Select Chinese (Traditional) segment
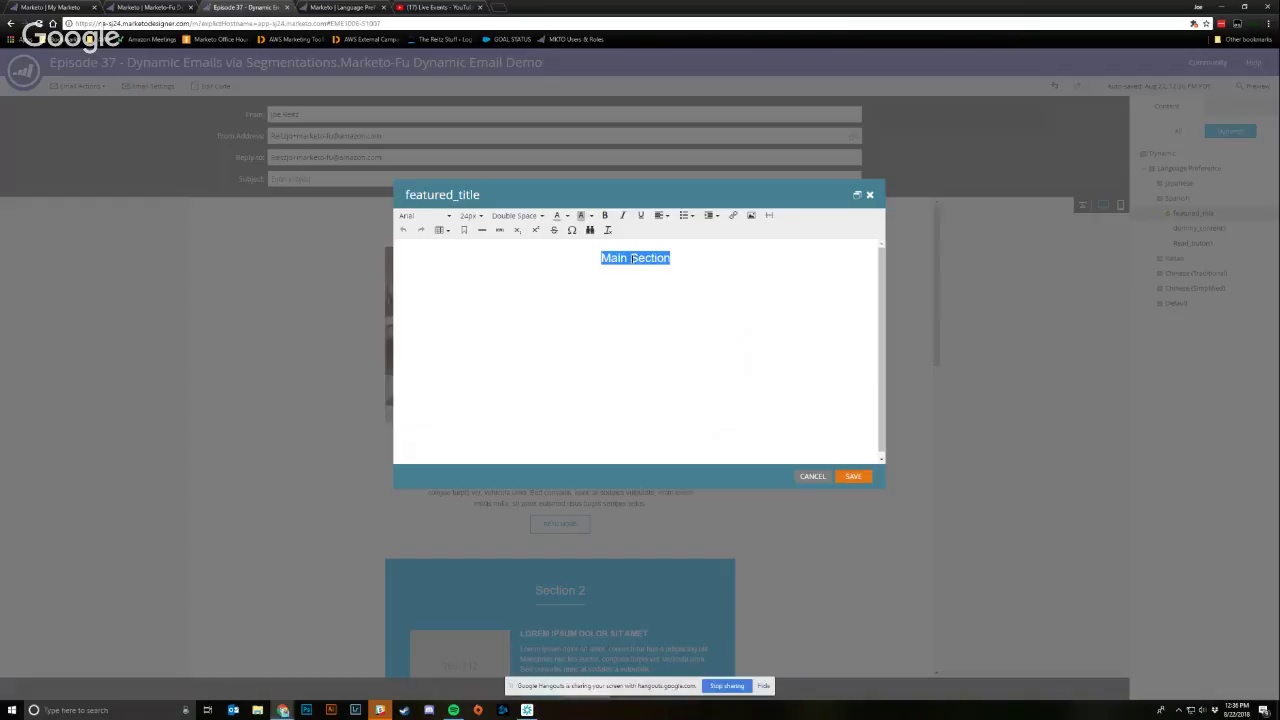 point(1195,273)
